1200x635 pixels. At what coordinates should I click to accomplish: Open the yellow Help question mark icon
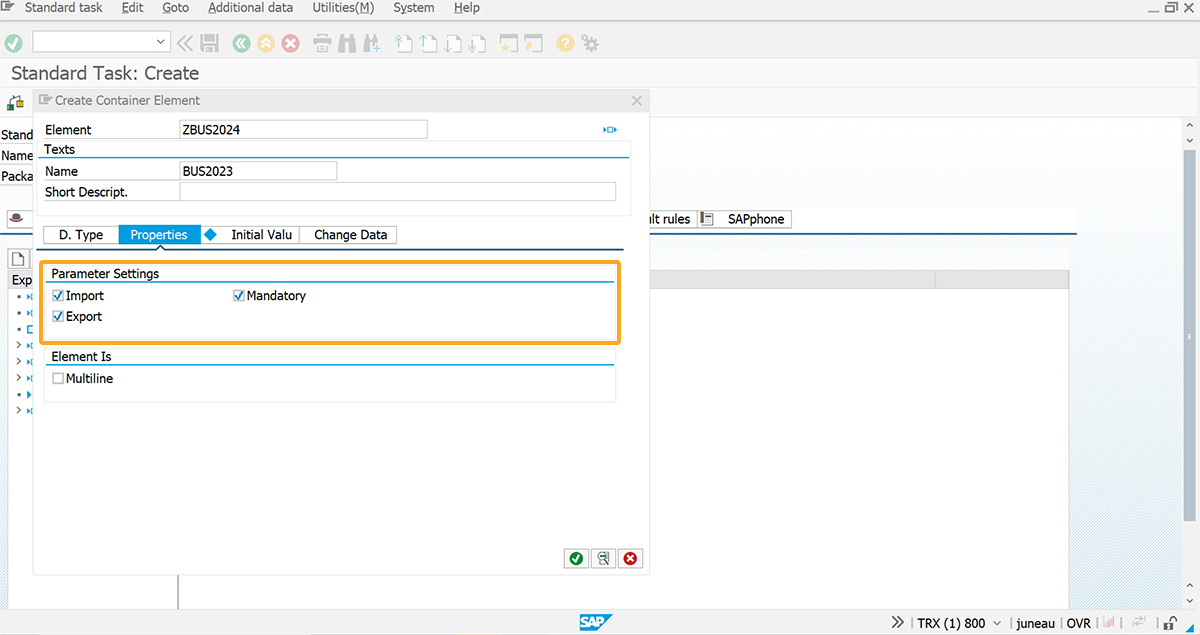(x=565, y=43)
